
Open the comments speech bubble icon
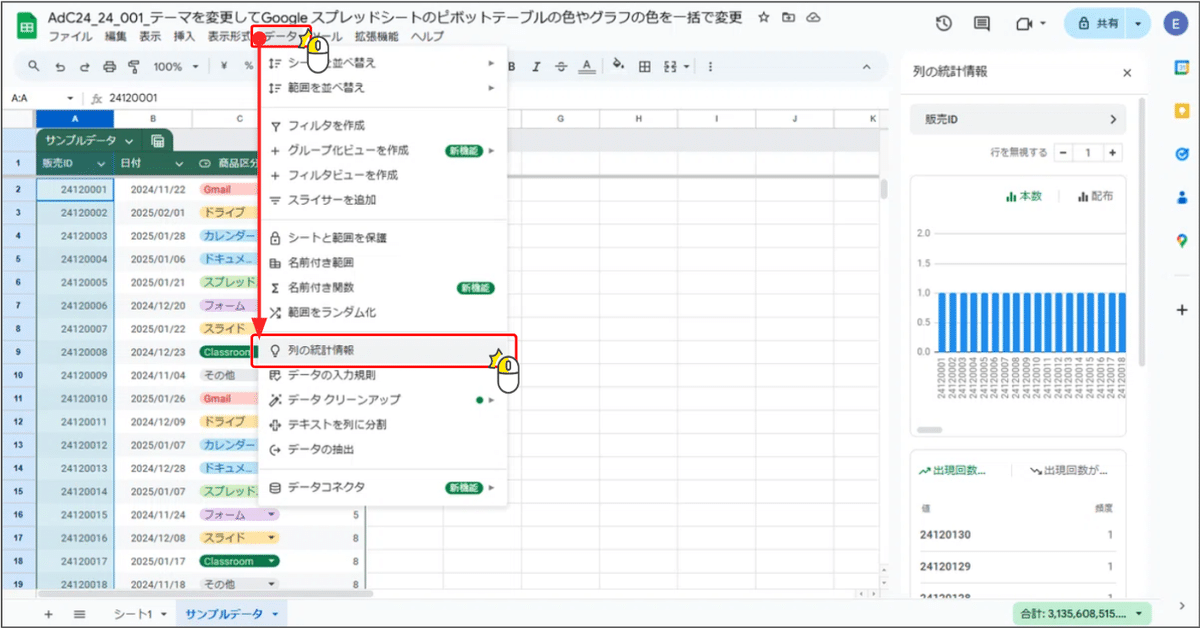tap(981, 24)
